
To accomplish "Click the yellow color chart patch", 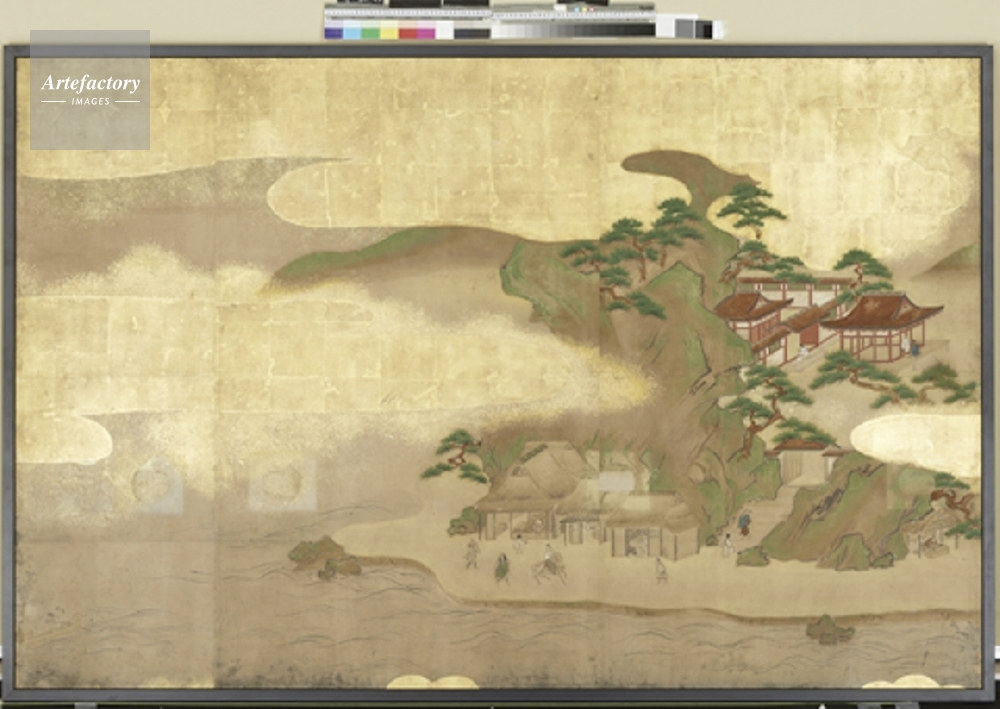I will (x=389, y=33).
